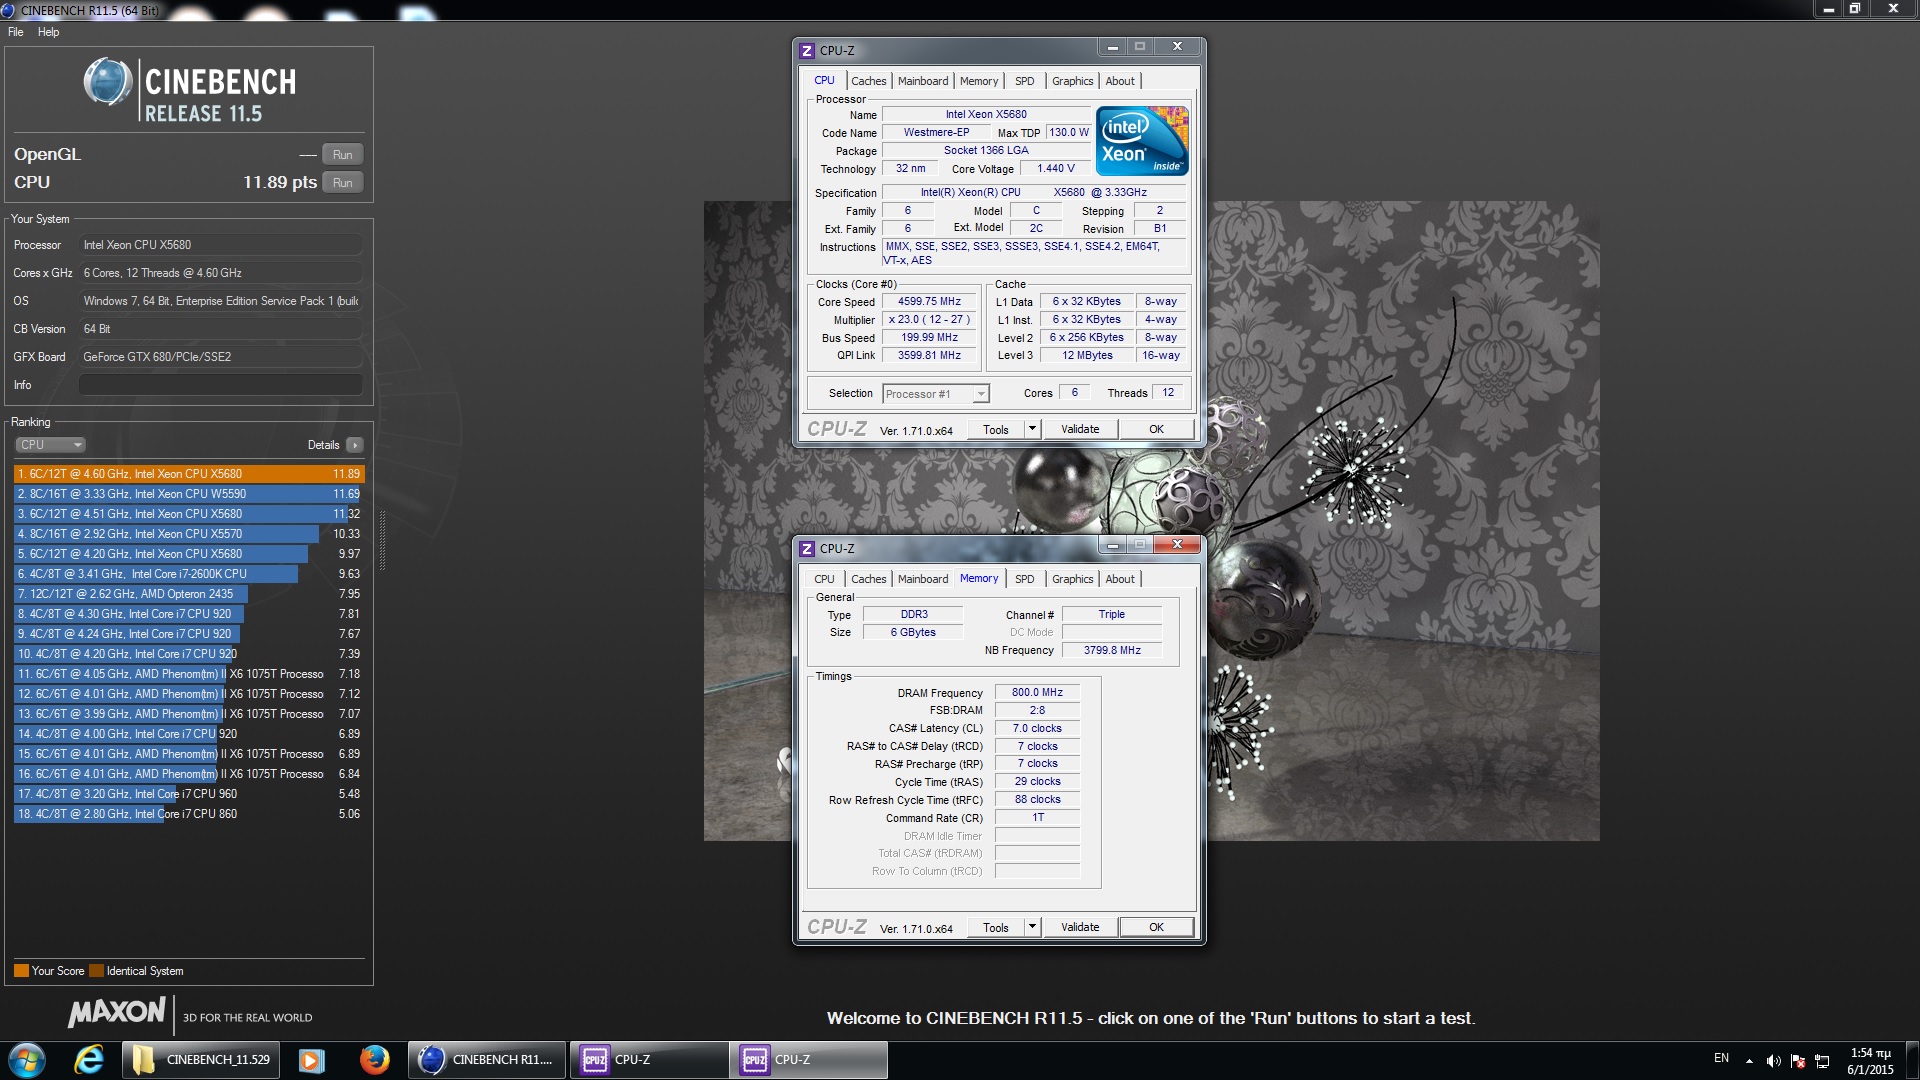This screenshot has height=1080, width=1920.
Task: Minimize the upper CPU-Z window
Action: tap(1112, 47)
